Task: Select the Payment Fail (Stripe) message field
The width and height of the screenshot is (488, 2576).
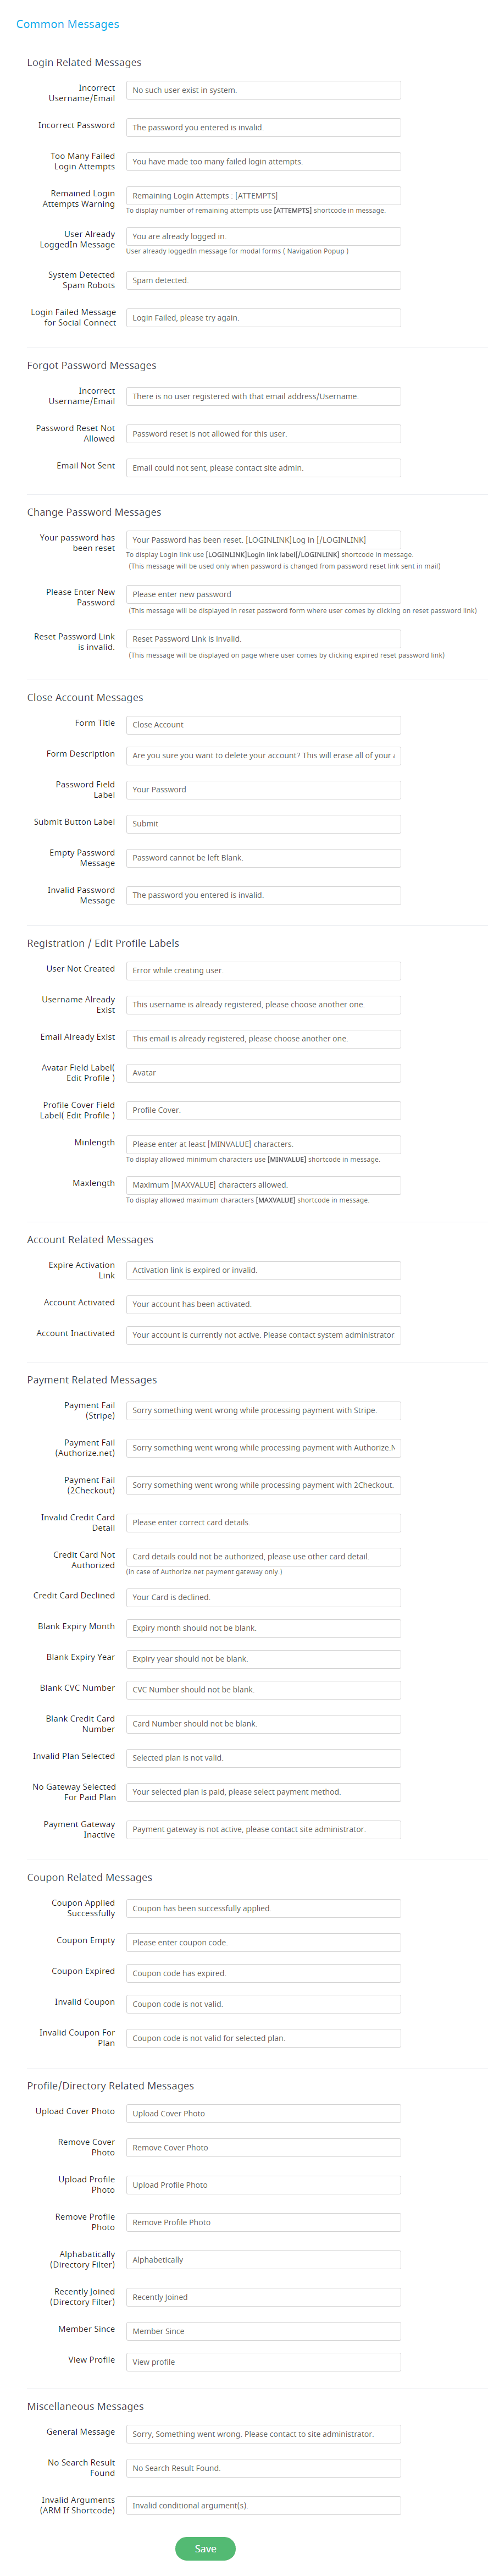Action: pyautogui.click(x=263, y=1411)
